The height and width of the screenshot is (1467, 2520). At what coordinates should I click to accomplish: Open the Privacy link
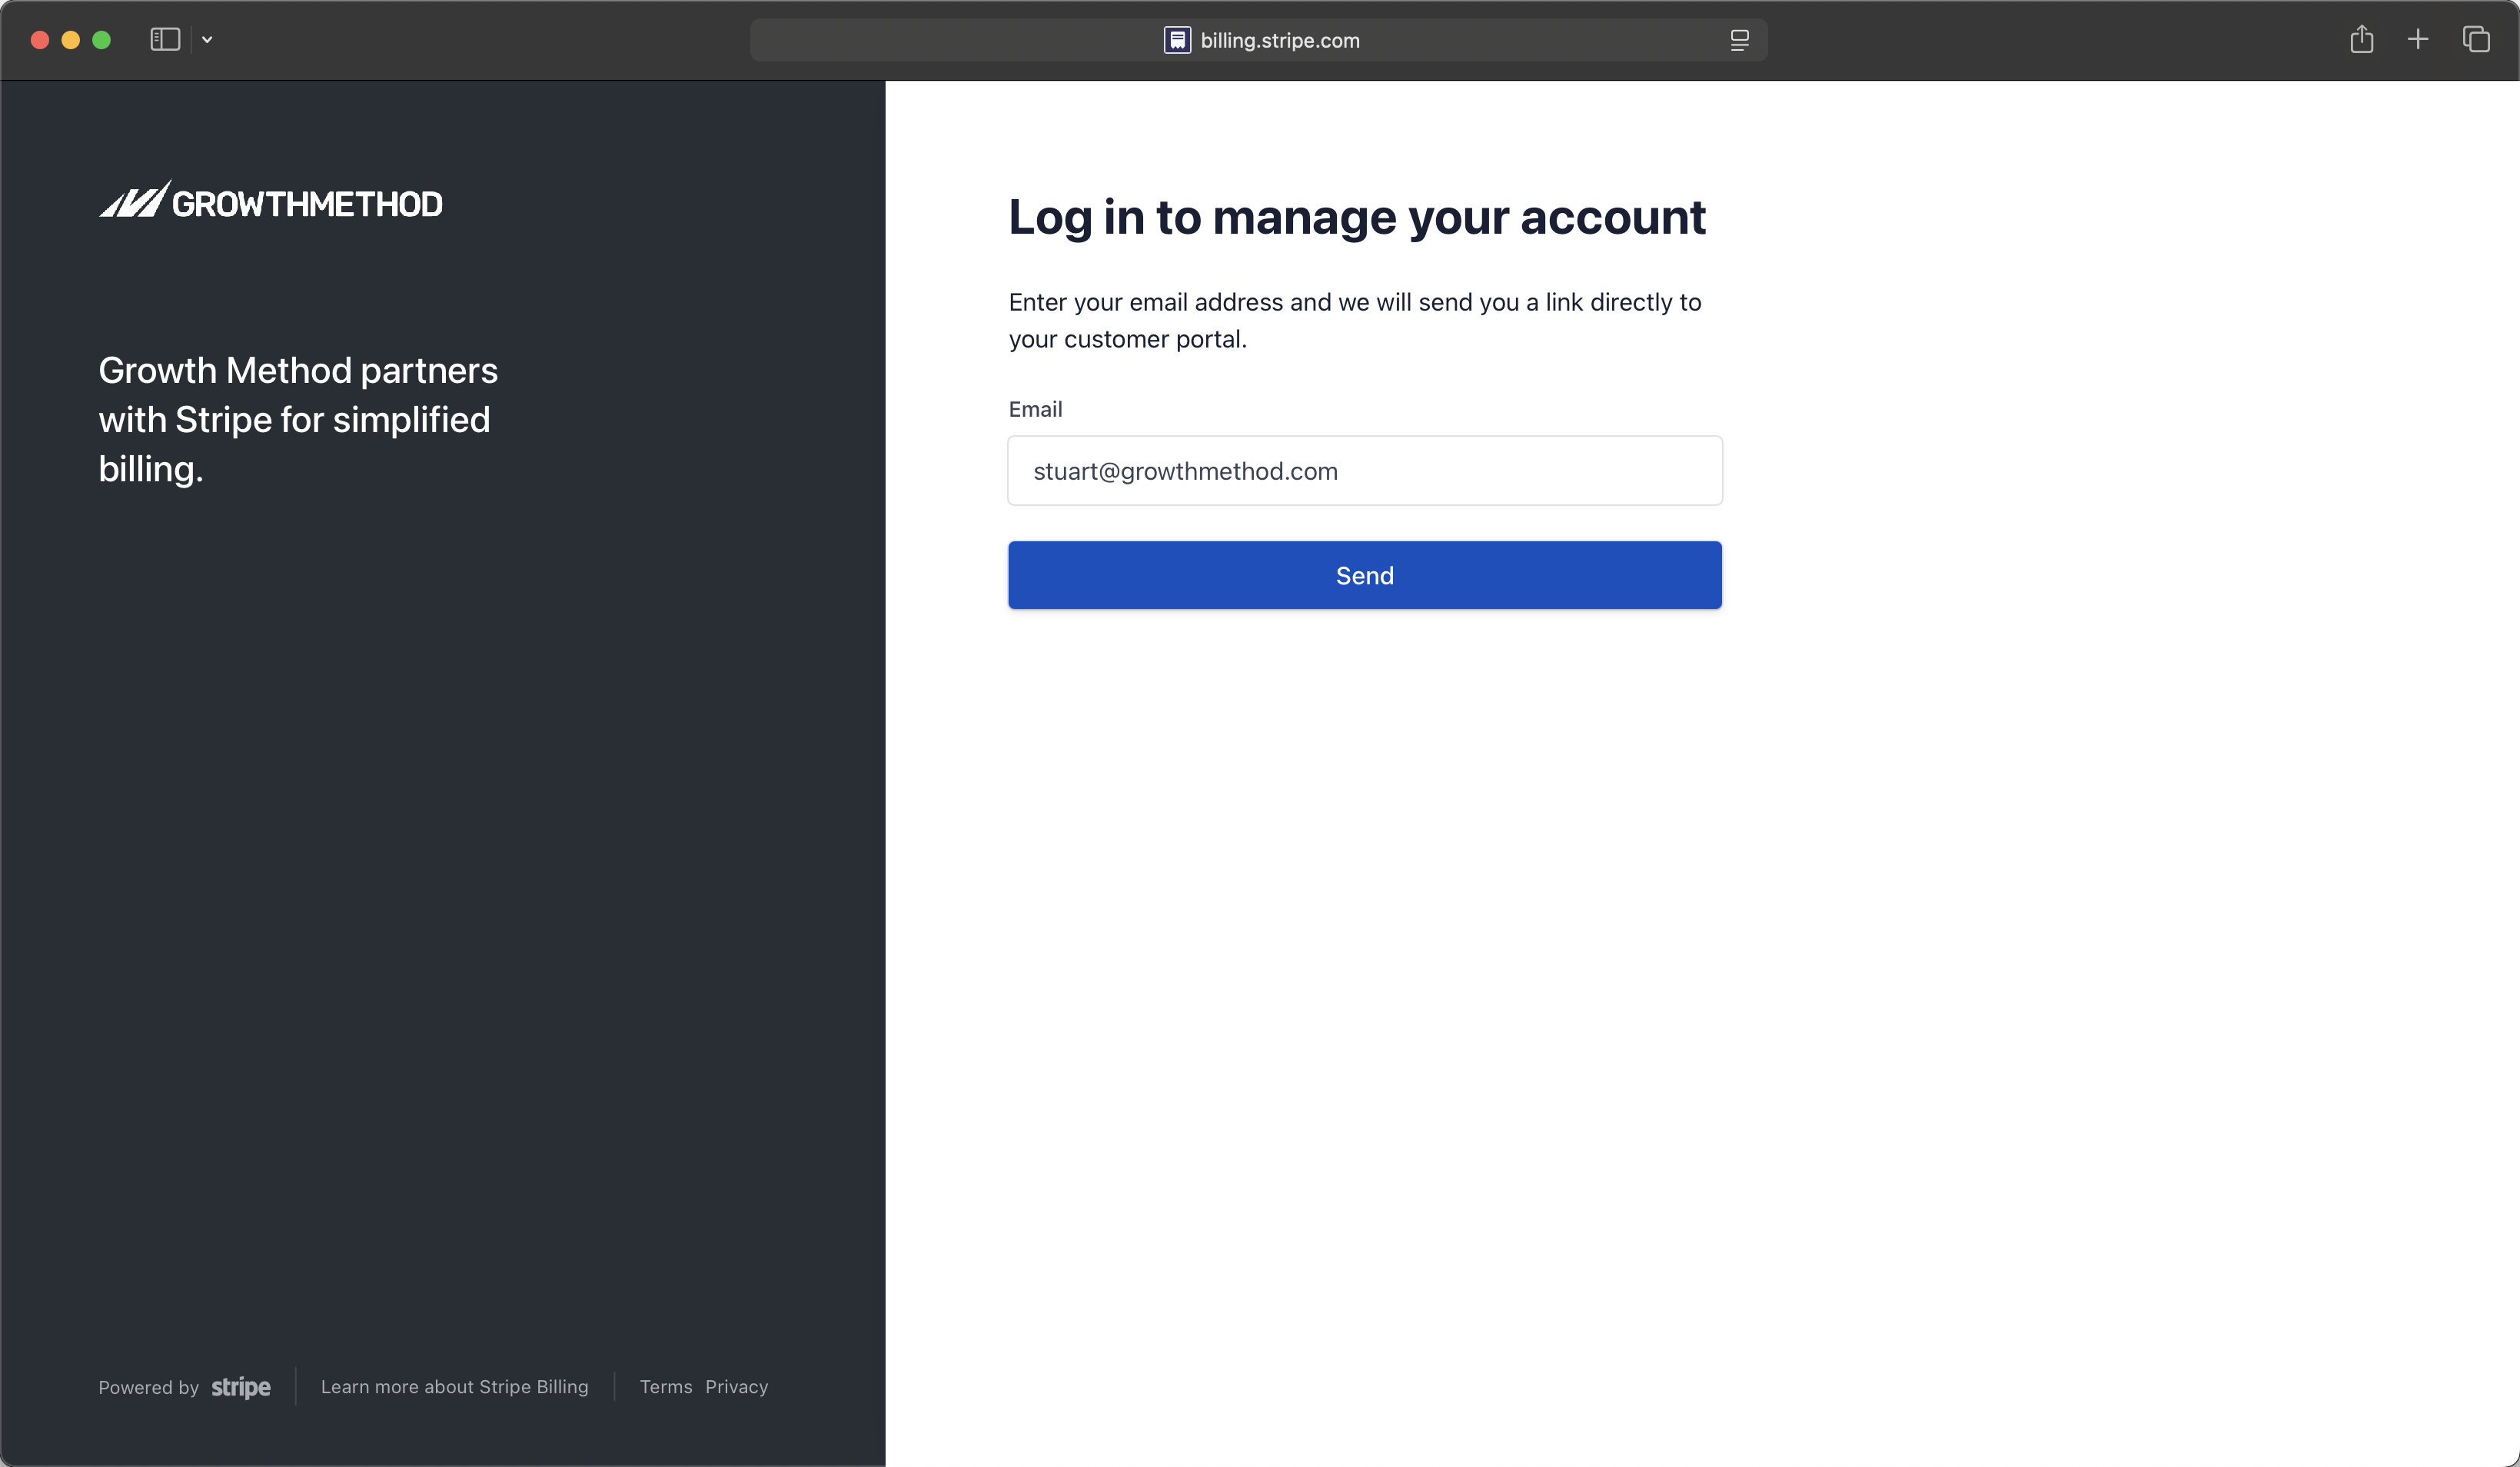(x=736, y=1387)
